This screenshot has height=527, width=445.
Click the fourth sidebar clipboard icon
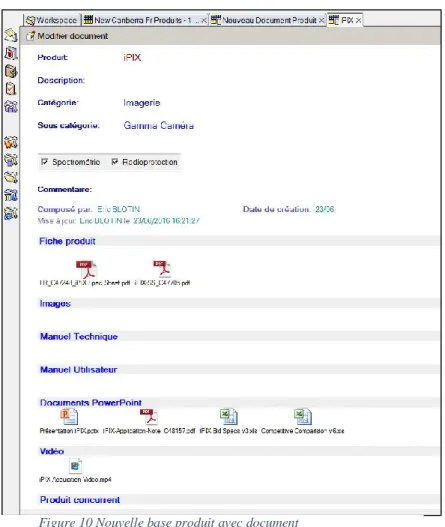(x=10, y=89)
